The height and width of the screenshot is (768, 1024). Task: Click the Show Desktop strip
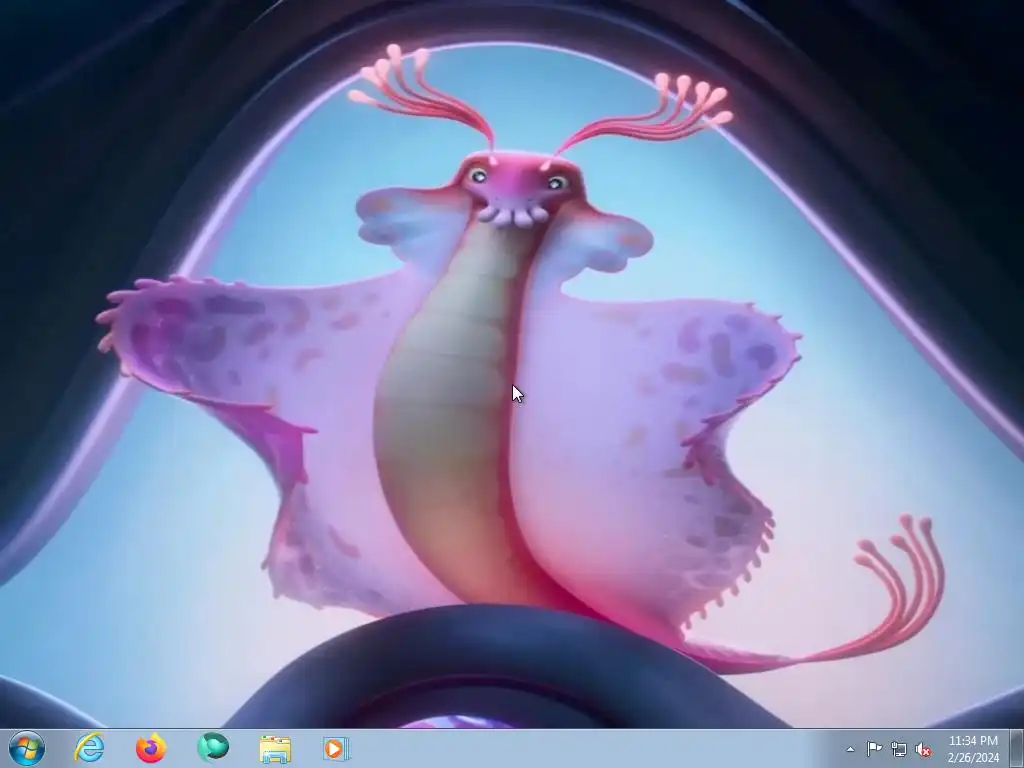[1017, 749]
